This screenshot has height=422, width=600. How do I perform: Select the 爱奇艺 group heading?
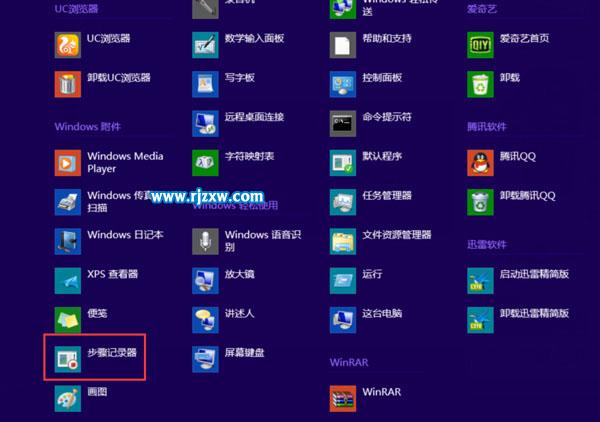(482, 9)
